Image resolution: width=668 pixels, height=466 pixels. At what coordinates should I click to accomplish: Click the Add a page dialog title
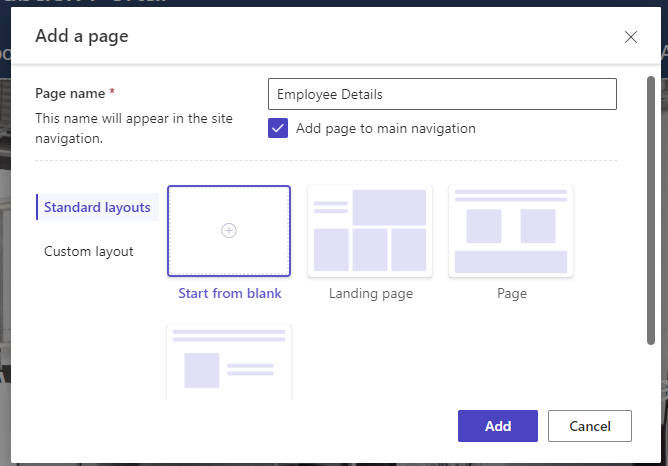click(82, 37)
